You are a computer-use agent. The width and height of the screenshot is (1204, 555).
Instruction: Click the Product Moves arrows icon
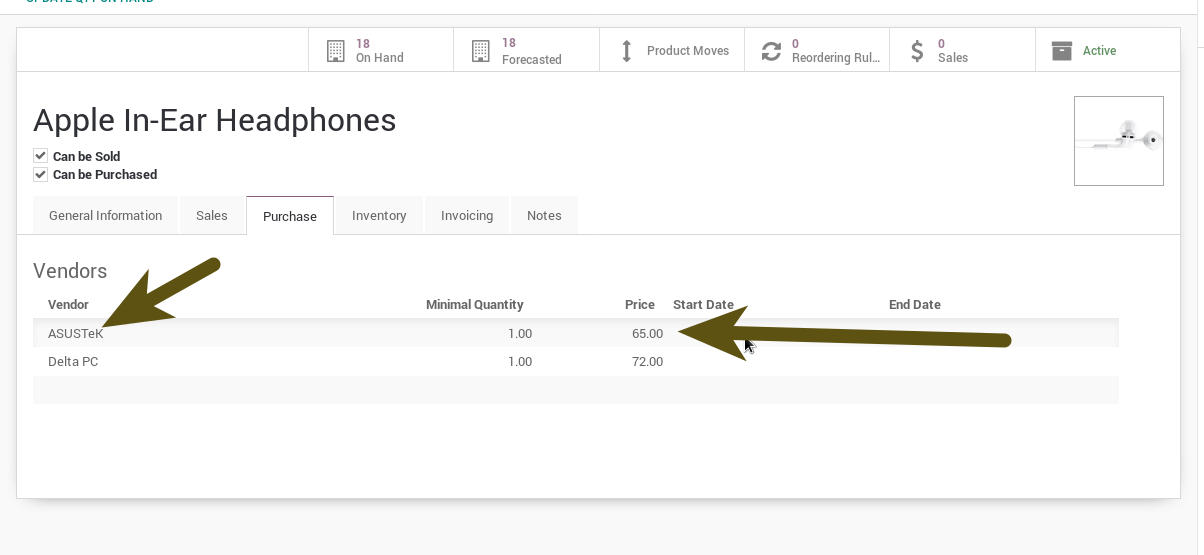click(627, 51)
